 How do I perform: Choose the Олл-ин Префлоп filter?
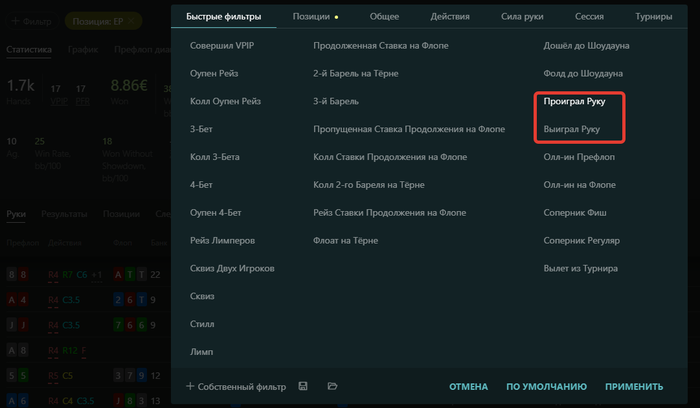coord(579,157)
